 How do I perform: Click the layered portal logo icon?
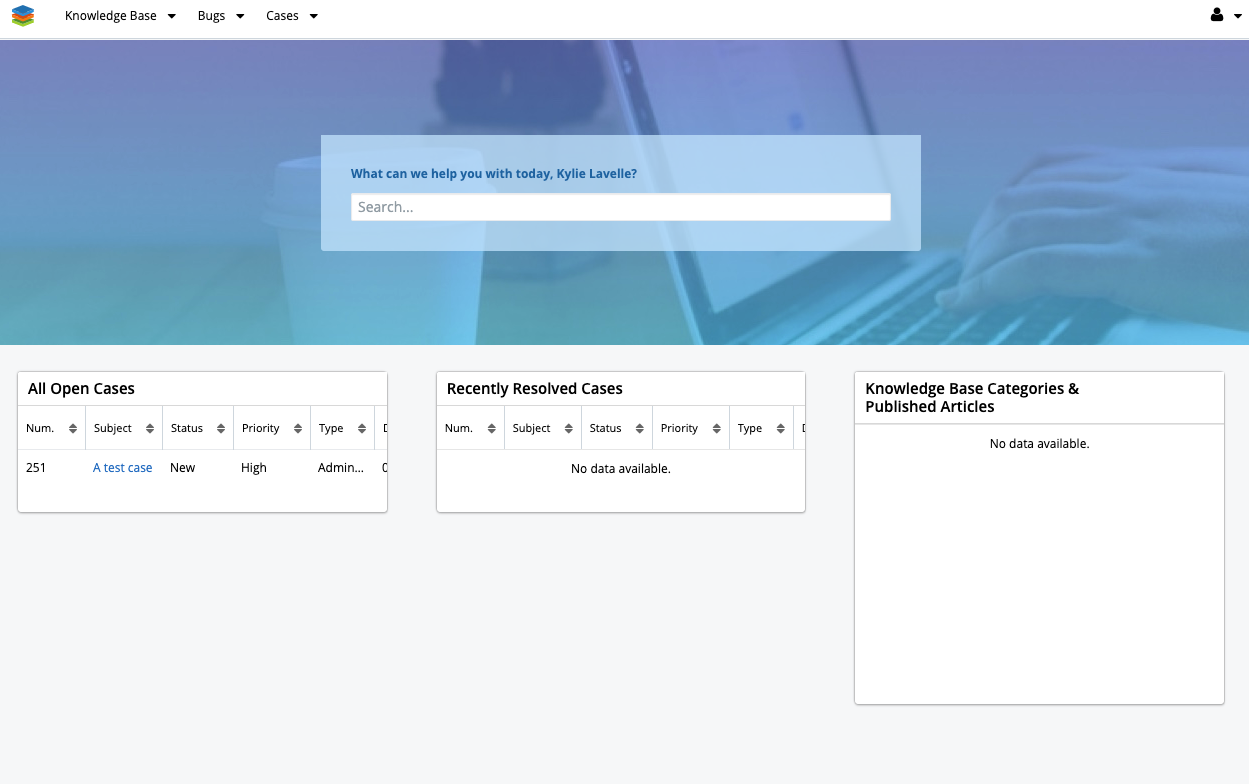point(22,16)
